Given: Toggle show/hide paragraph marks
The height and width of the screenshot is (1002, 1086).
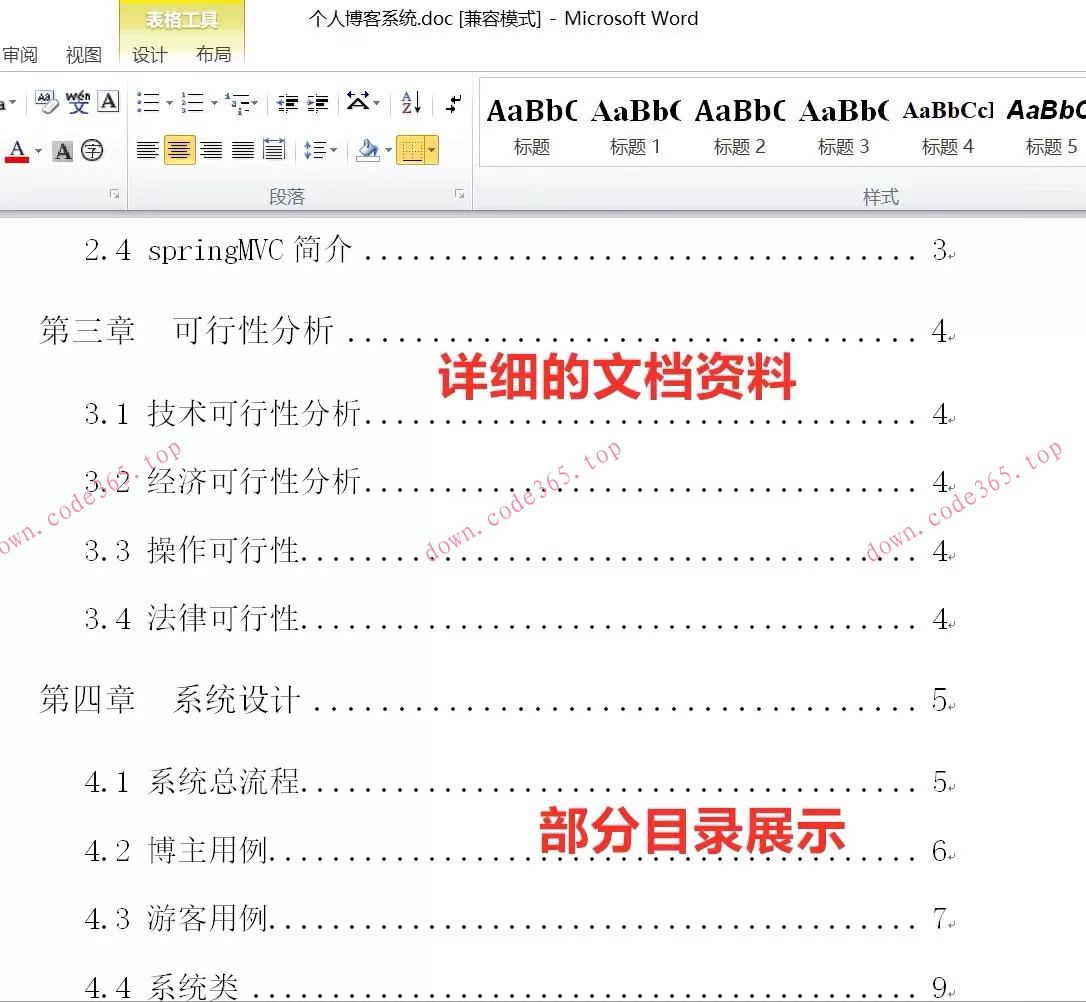Looking at the screenshot, I should pos(454,102).
